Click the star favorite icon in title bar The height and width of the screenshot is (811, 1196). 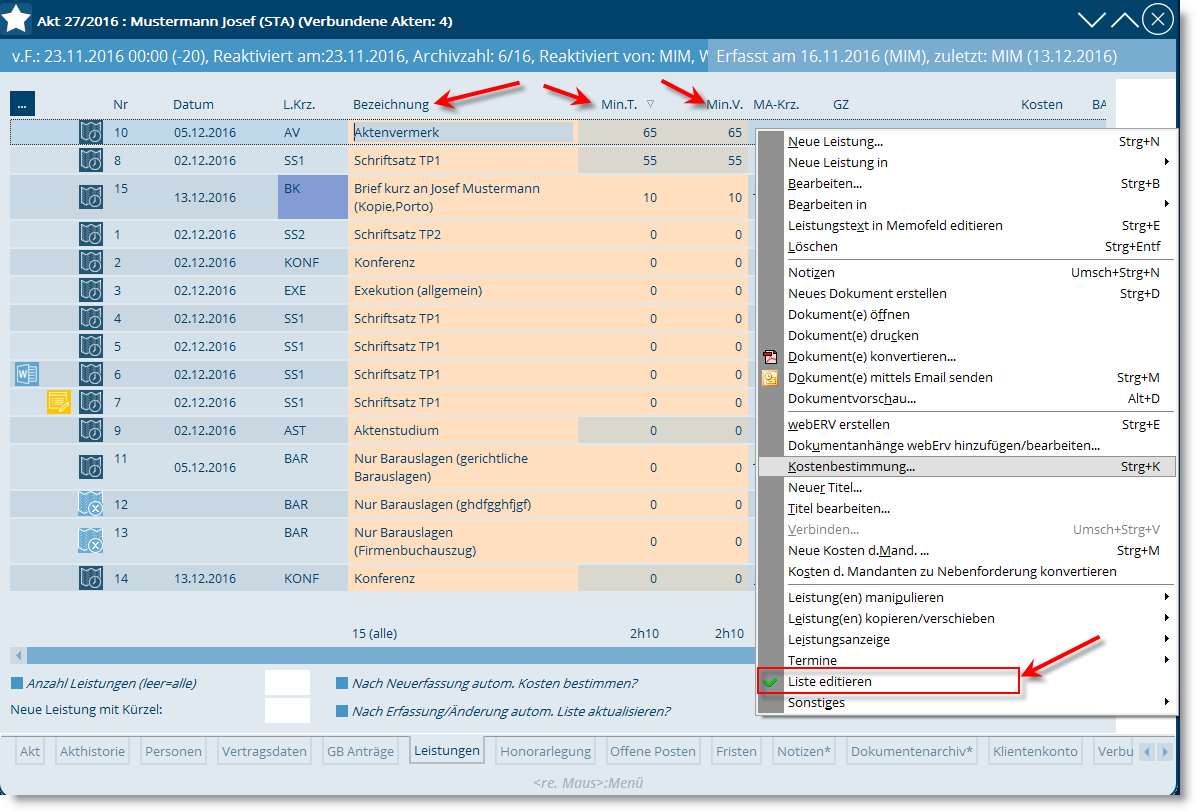tap(16, 19)
